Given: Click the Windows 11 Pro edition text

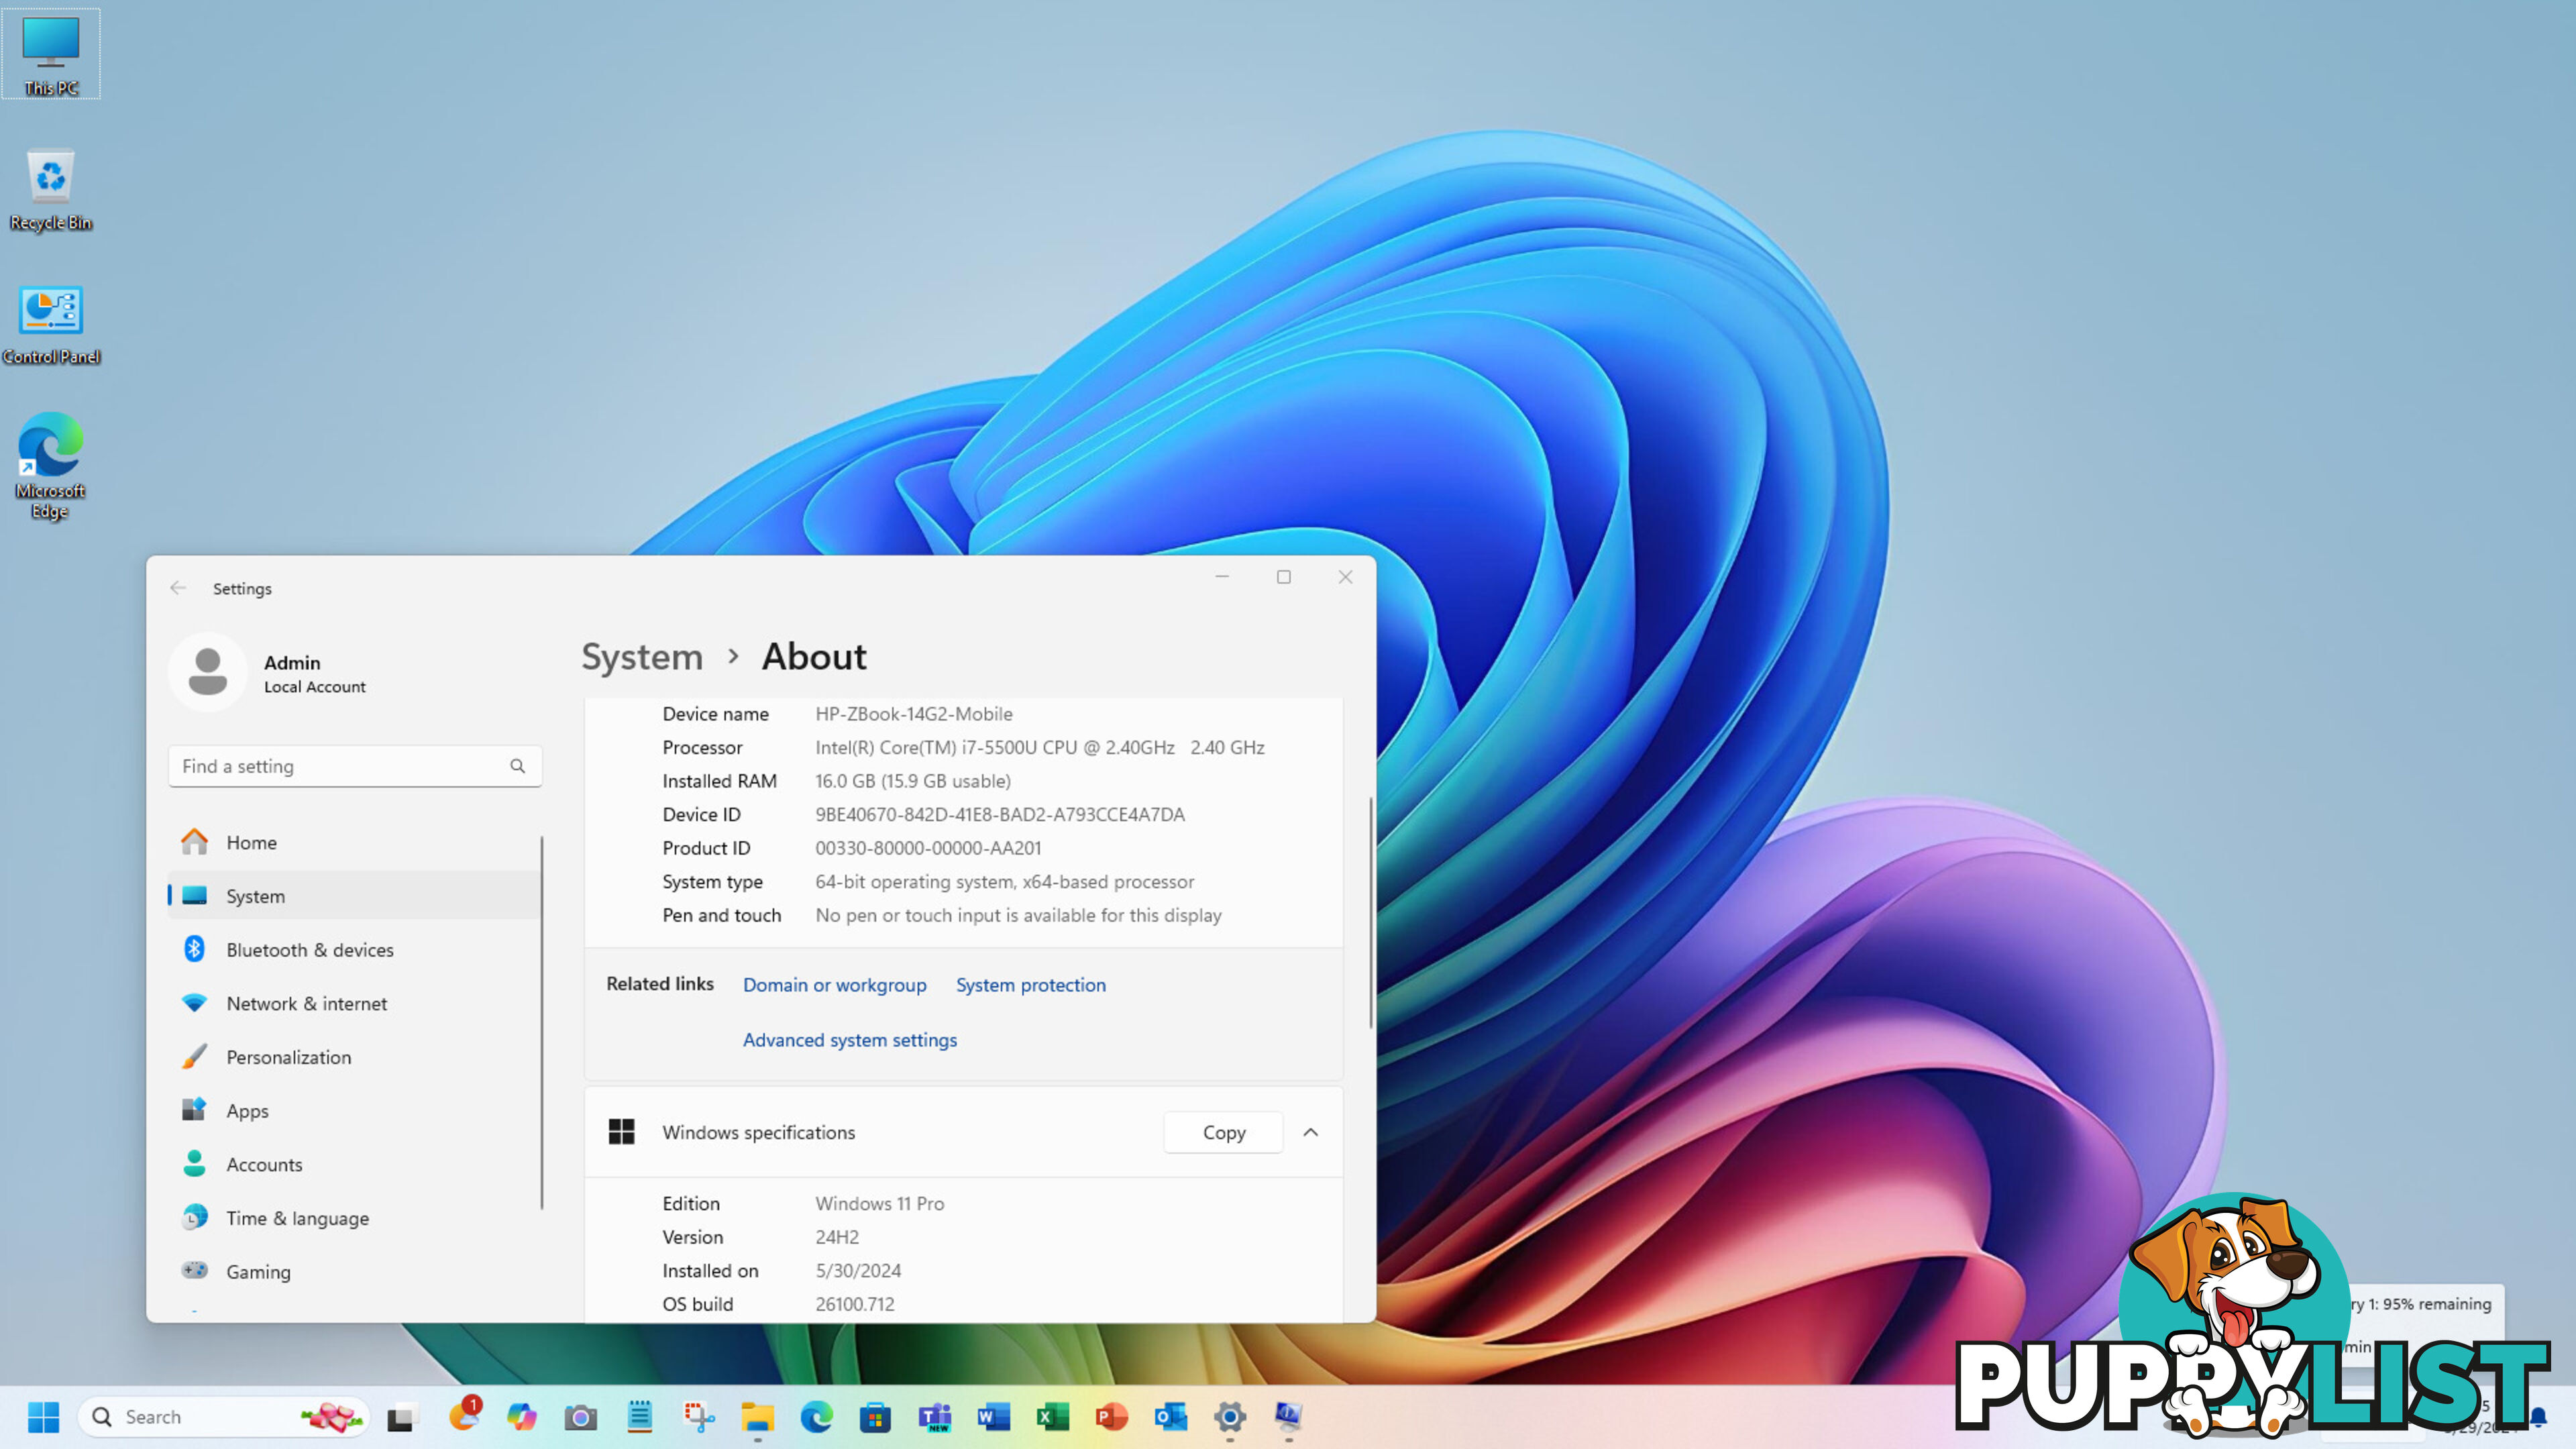Looking at the screenshot, I should click(879, 1203).
